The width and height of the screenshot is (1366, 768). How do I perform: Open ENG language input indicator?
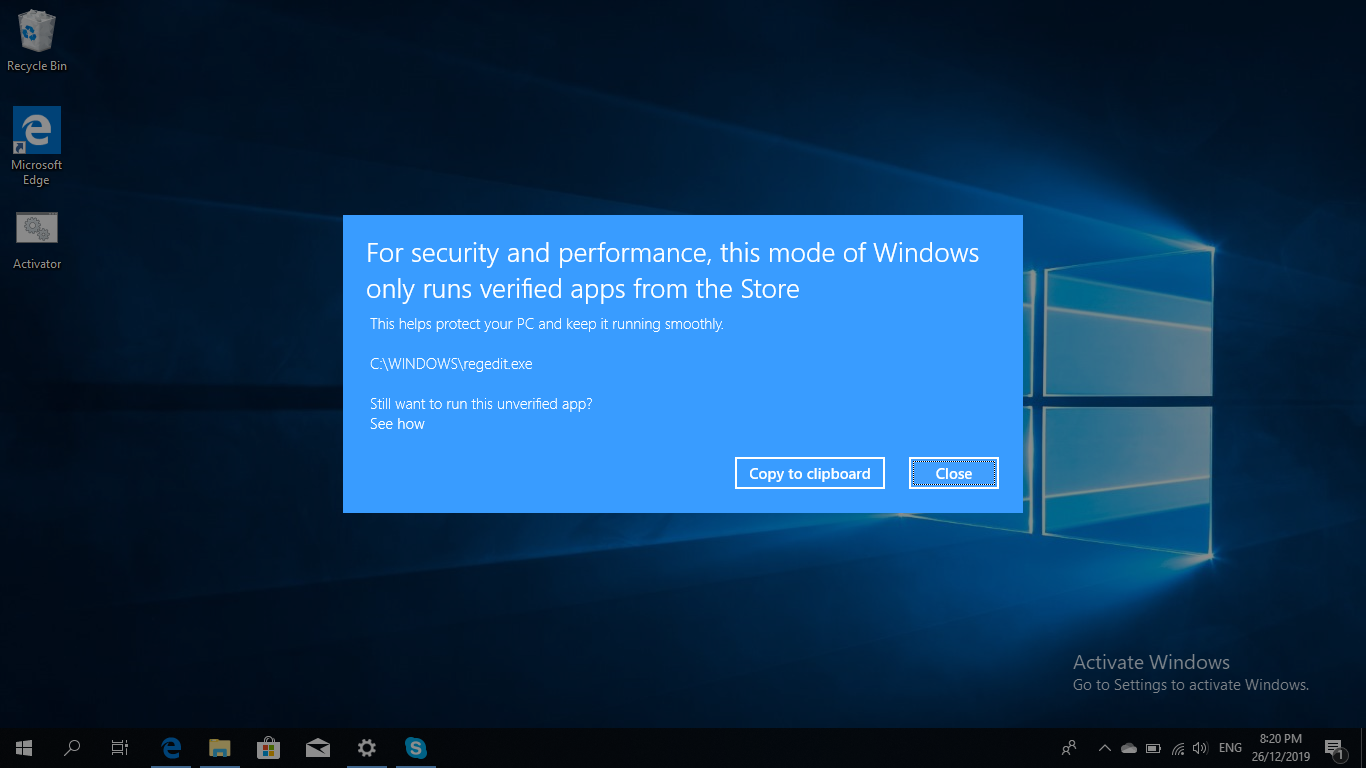(x=1231, y=747)
